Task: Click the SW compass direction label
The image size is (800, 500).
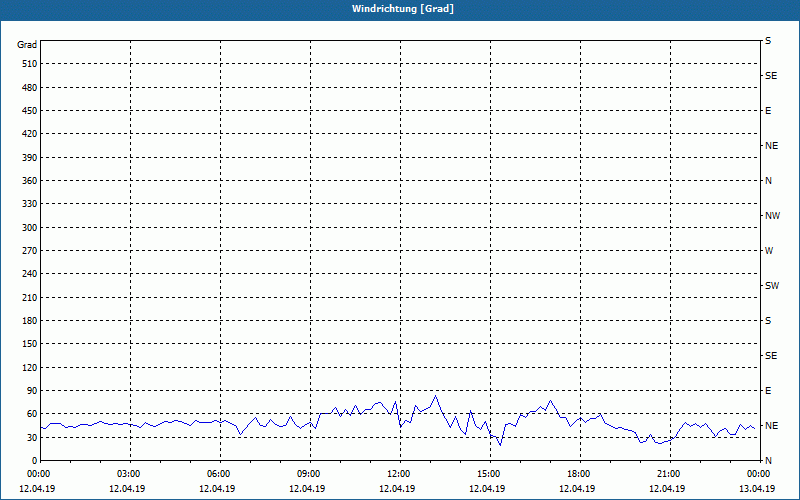Action: [x=772, y=286]
